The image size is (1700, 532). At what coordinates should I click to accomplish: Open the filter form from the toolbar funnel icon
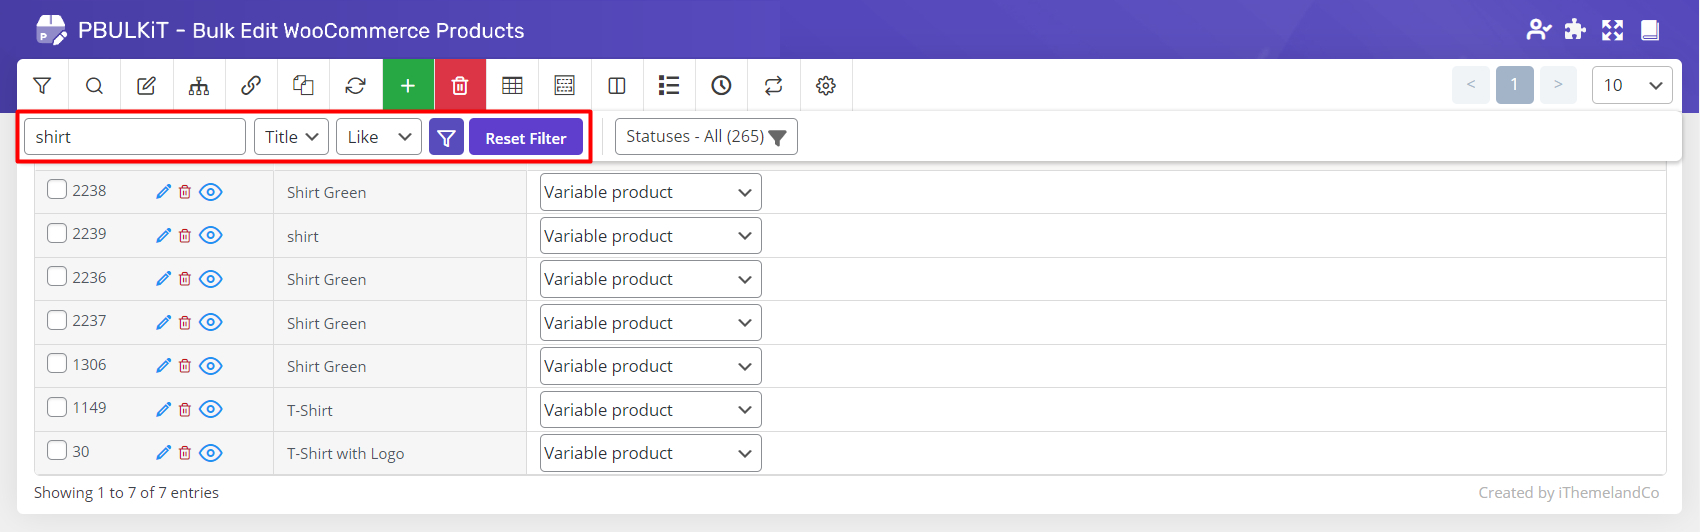[x=42, y=86]
